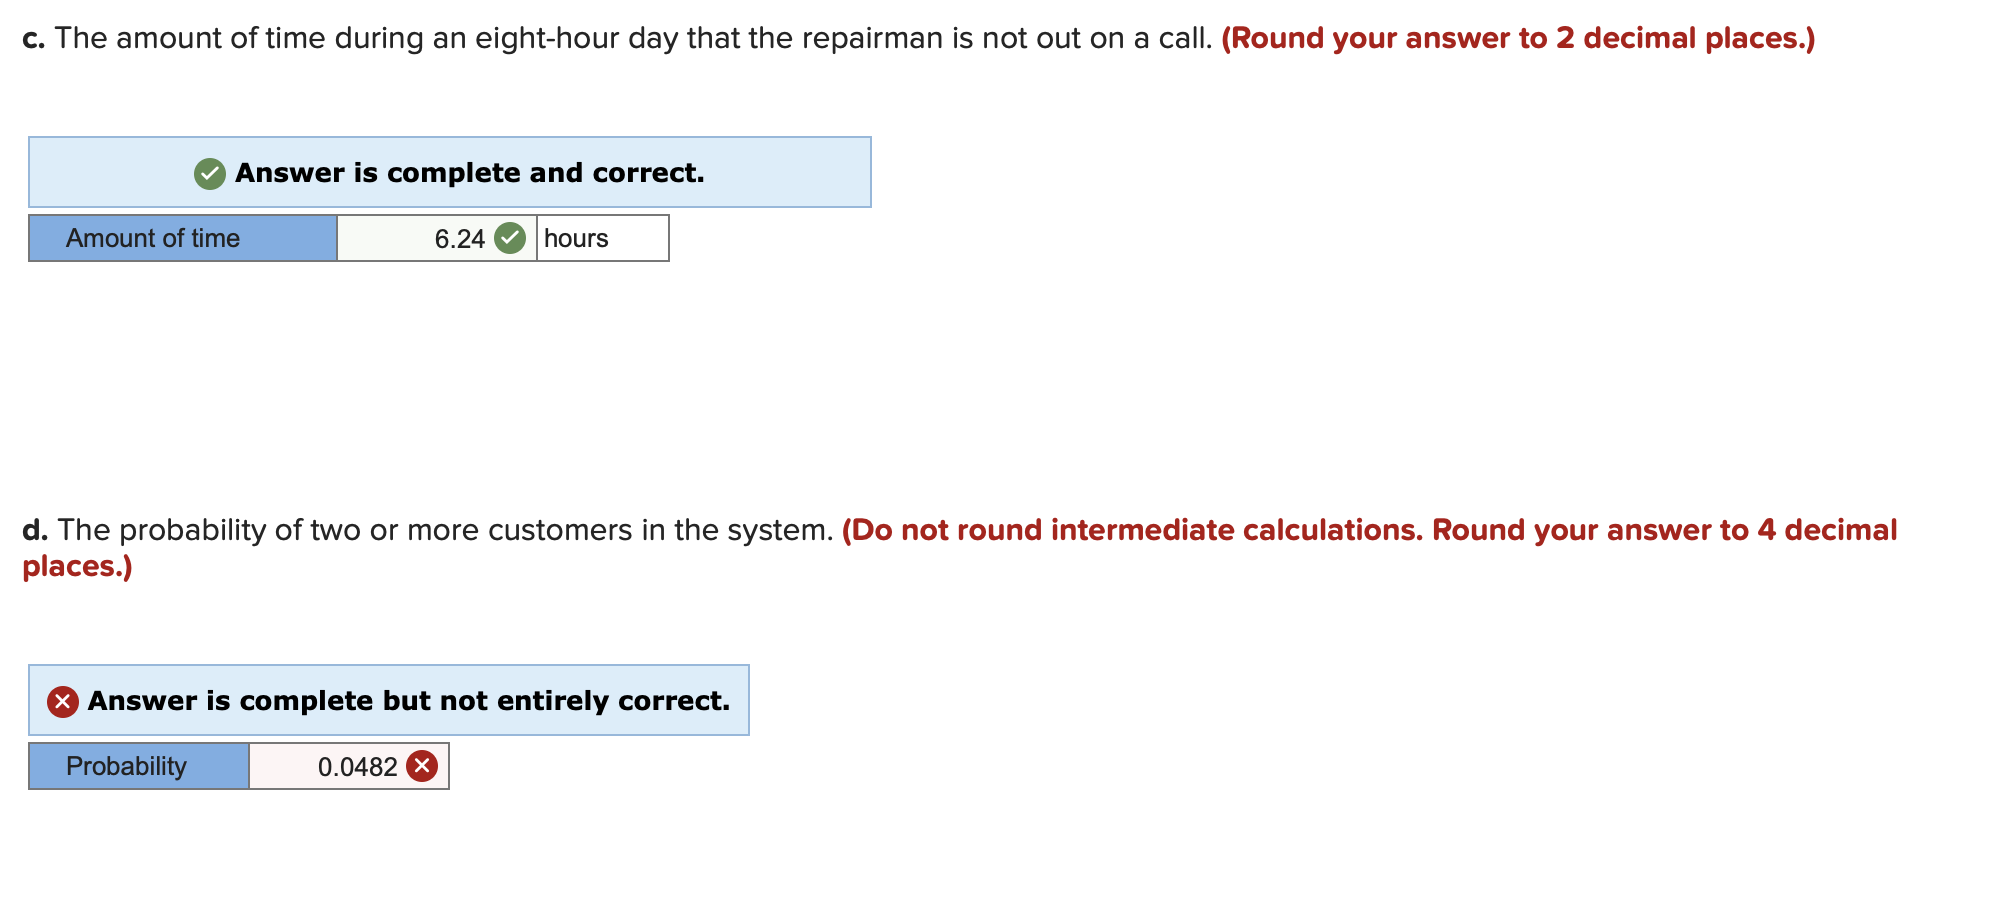Screen dimensions: 2006x898
Task: Click the 'Answer is complete but not entirely correct' banner
Action: point(388,701)
